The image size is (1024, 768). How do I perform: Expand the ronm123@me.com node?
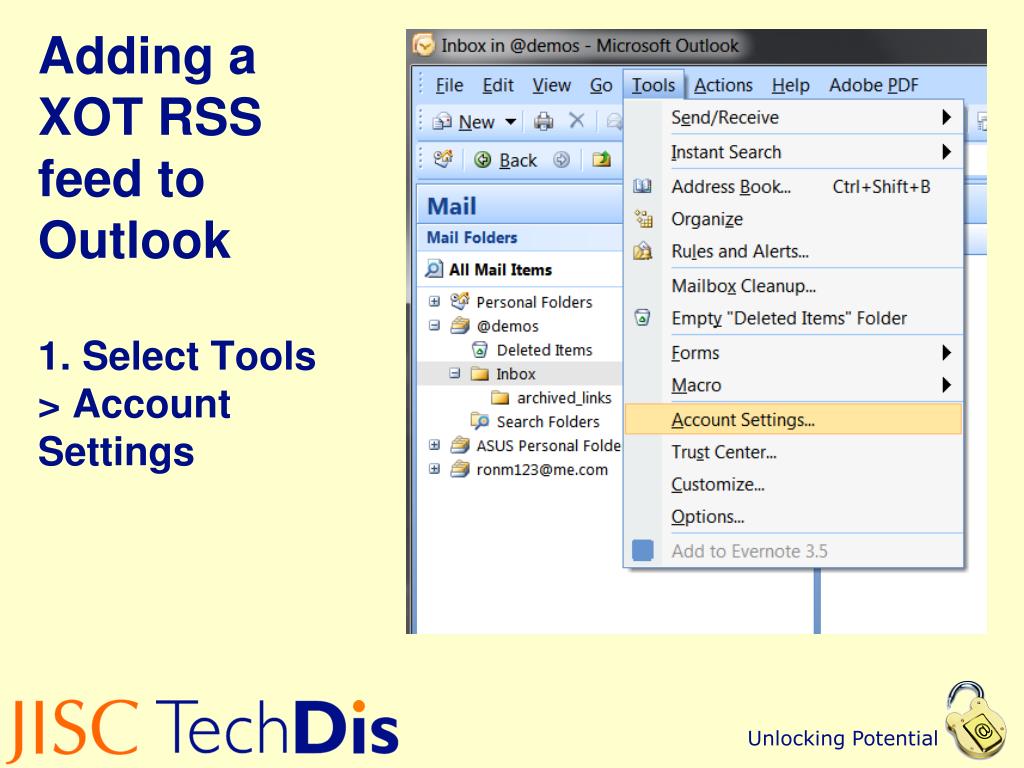(434, 469)
